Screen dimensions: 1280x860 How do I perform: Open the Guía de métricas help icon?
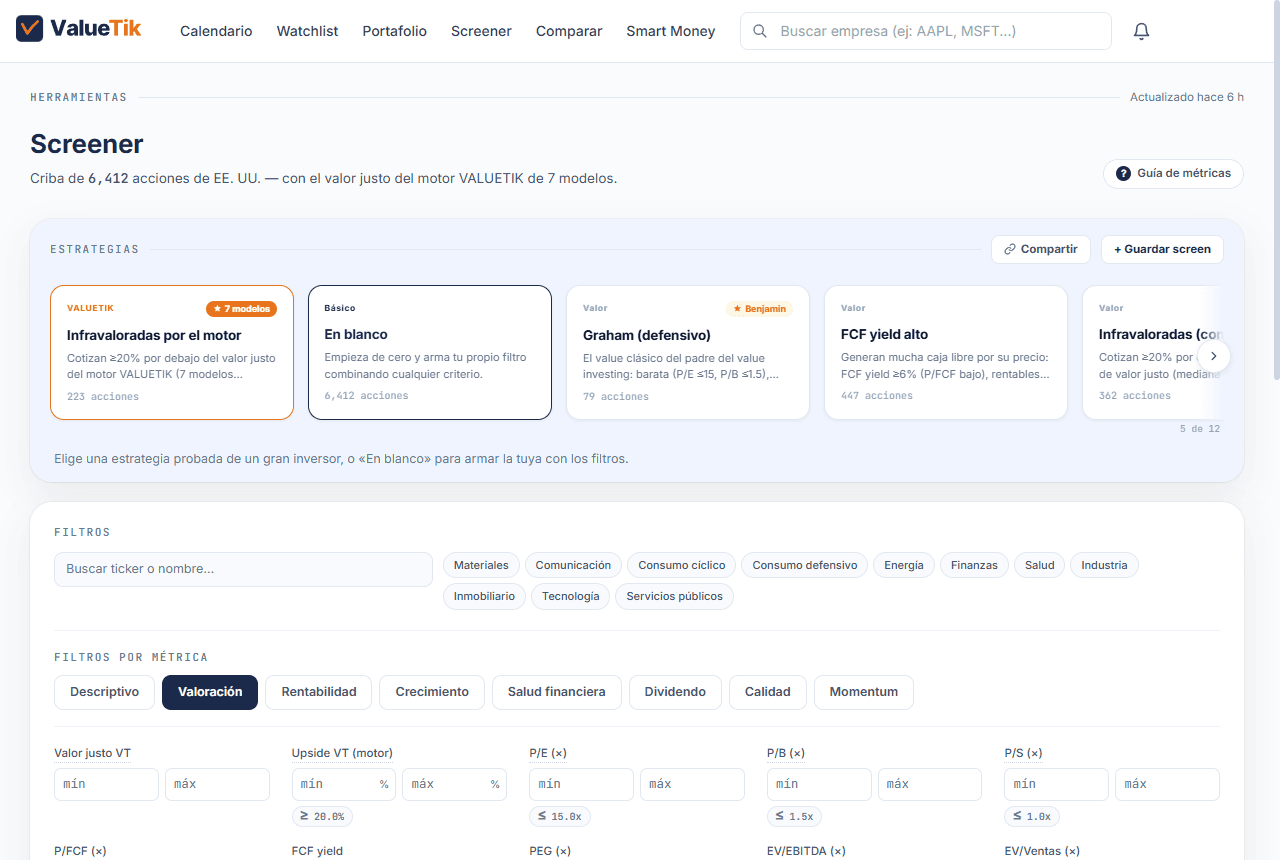pyautogui.click(x=1123, y=174)
